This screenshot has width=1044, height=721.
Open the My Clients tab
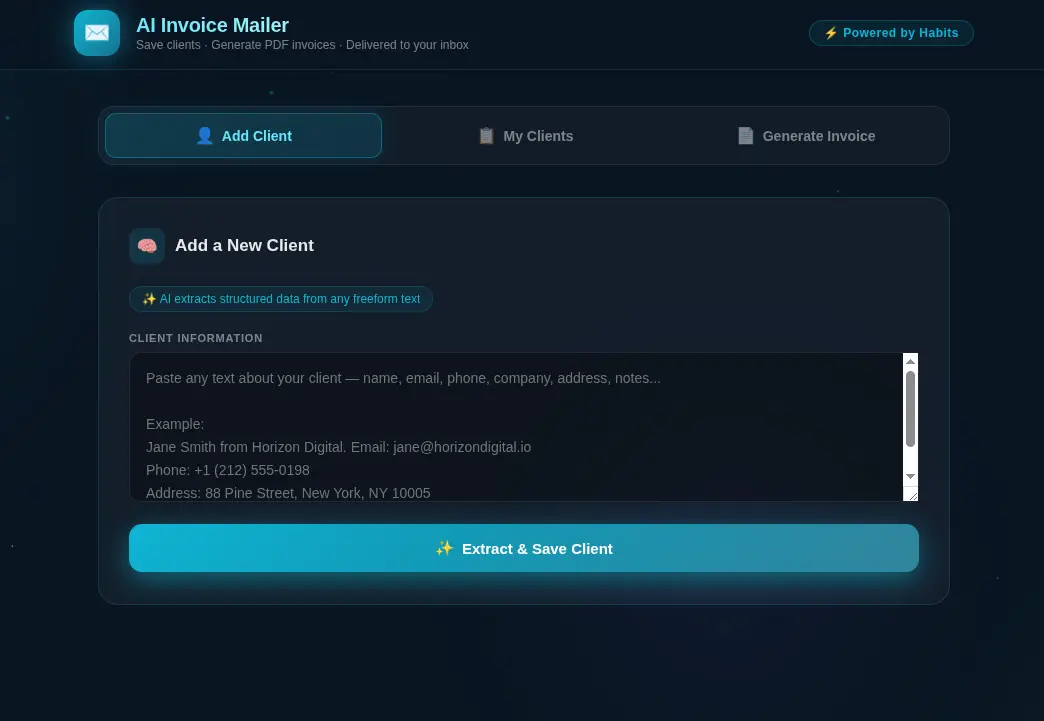526,136
